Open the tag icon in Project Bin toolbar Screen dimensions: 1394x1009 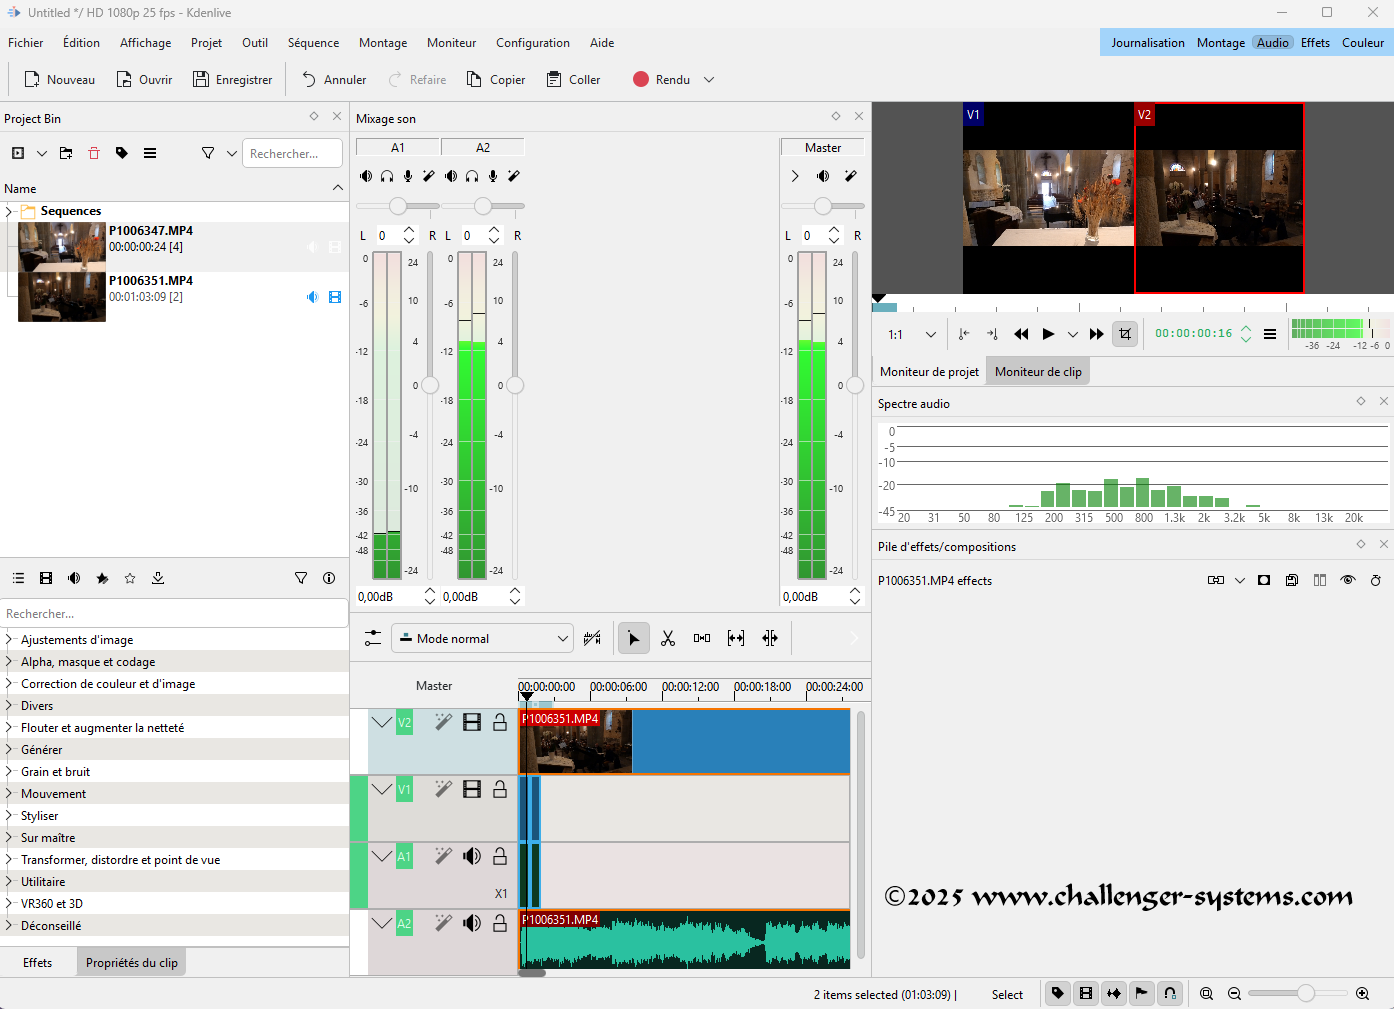pyautogui.click(x=122, y=153)
